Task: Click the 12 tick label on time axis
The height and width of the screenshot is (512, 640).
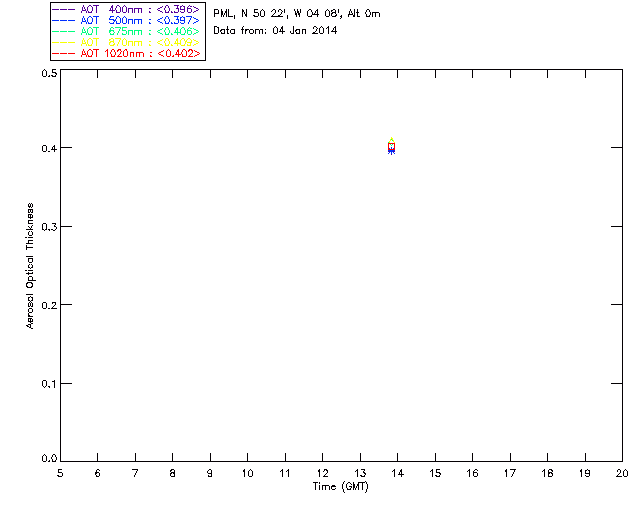Action: point(322,473)
